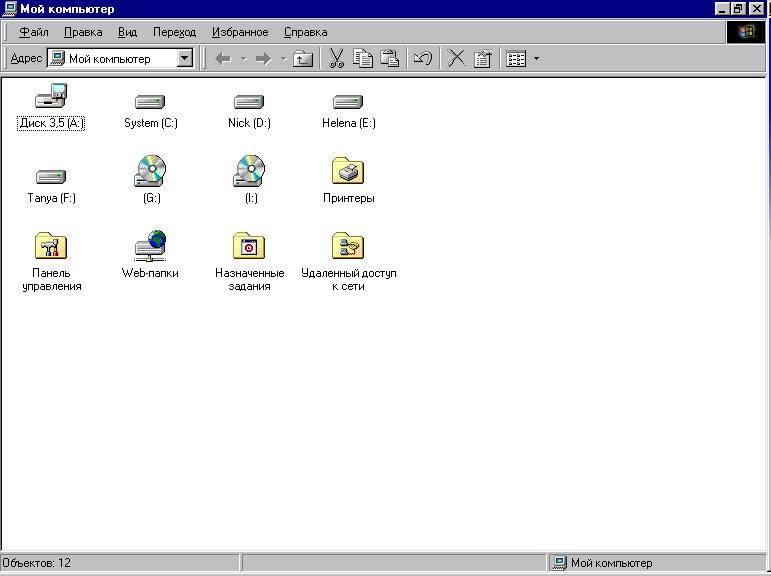
Task: Click the System (C:) label text
Action: pos(150,123)
